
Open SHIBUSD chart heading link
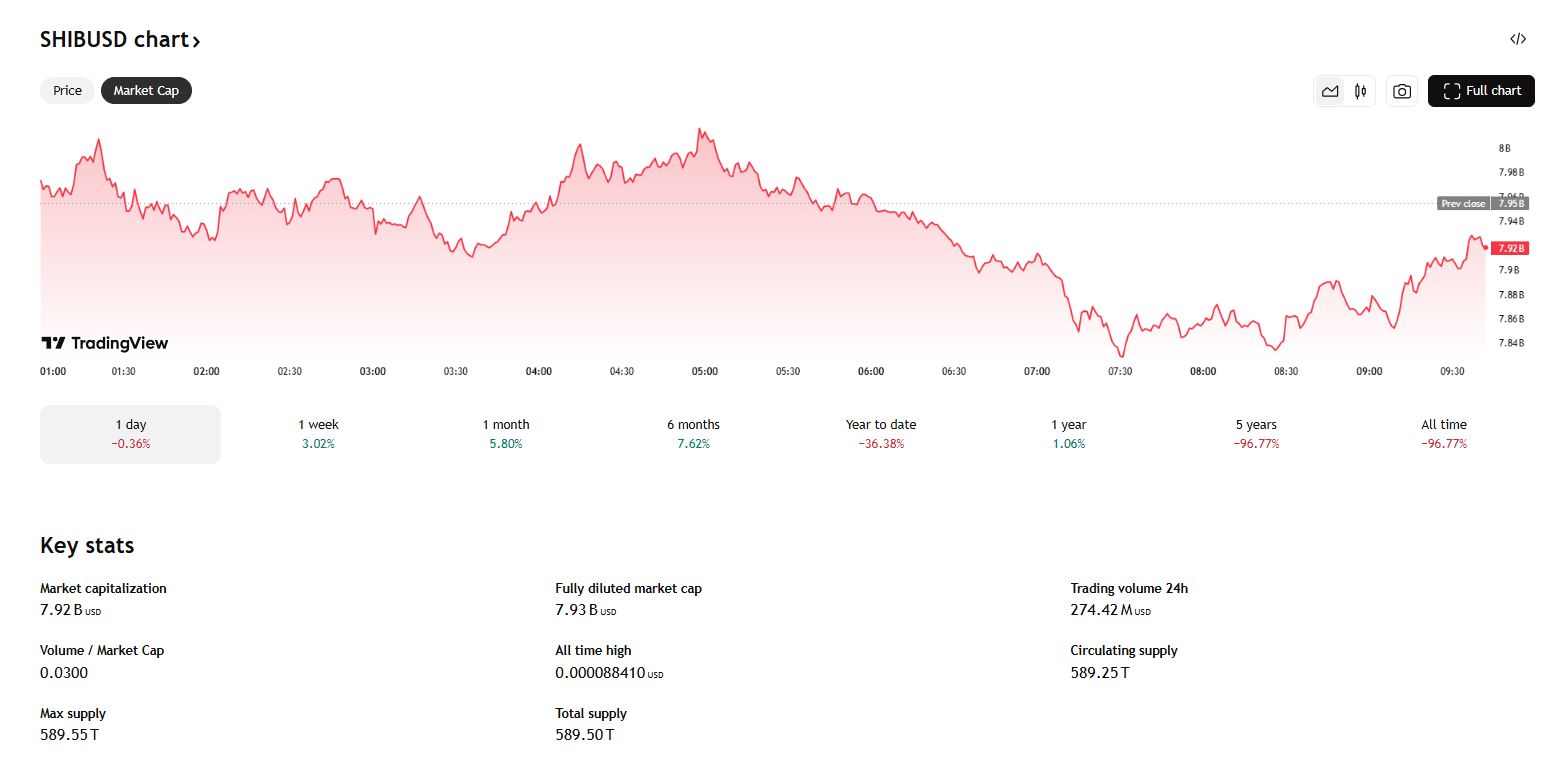120,40
